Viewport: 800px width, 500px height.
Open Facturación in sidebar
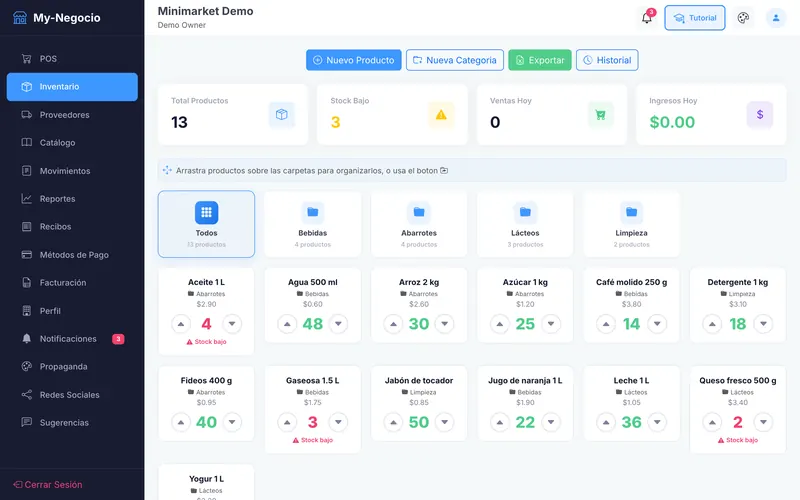tap(72, 283)
